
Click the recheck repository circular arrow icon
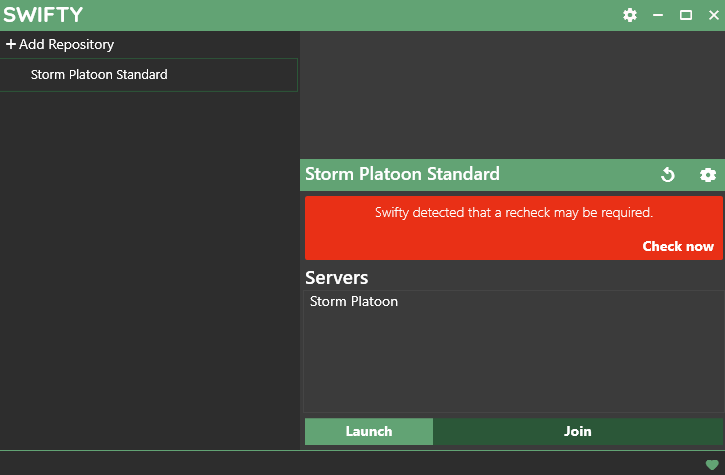tap(668, 175)
